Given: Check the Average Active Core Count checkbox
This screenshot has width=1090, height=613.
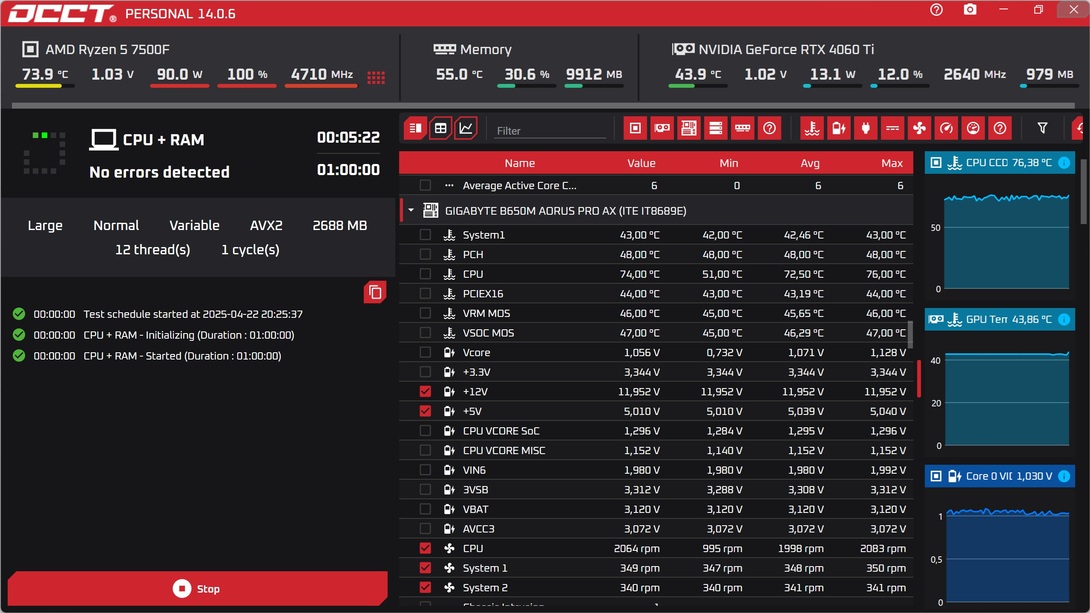Looking at the screenshot, I should (425, 186).
